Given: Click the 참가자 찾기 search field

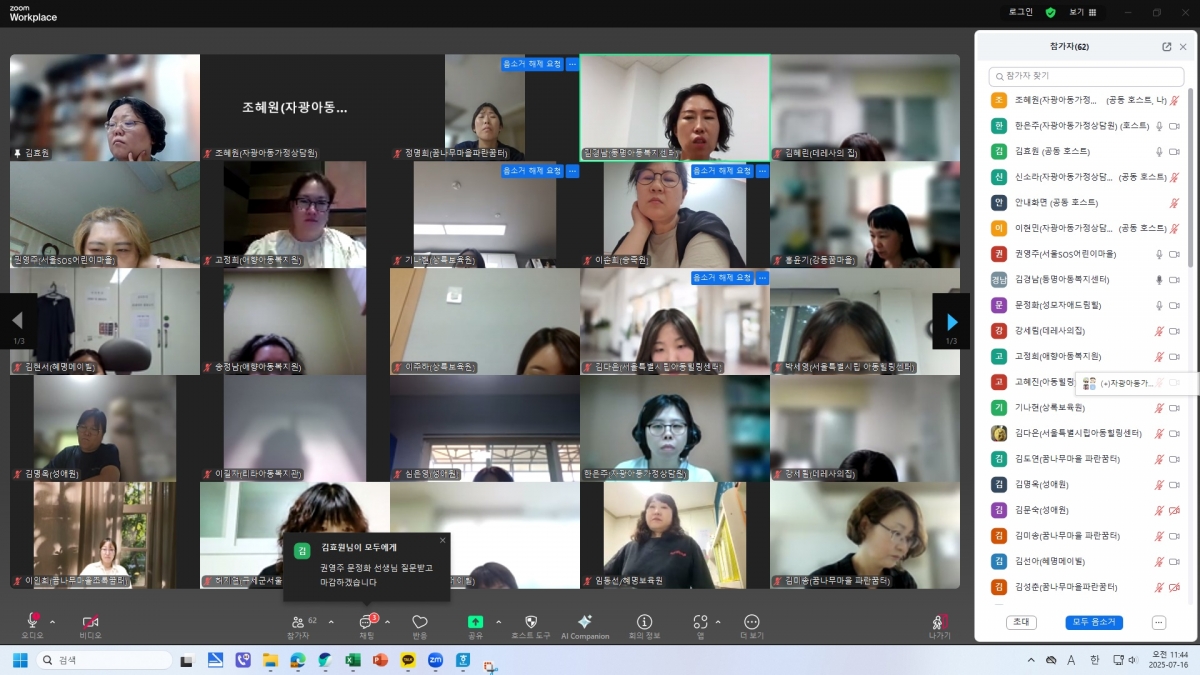Looking at the screenshot, I should coord(1085,76).
